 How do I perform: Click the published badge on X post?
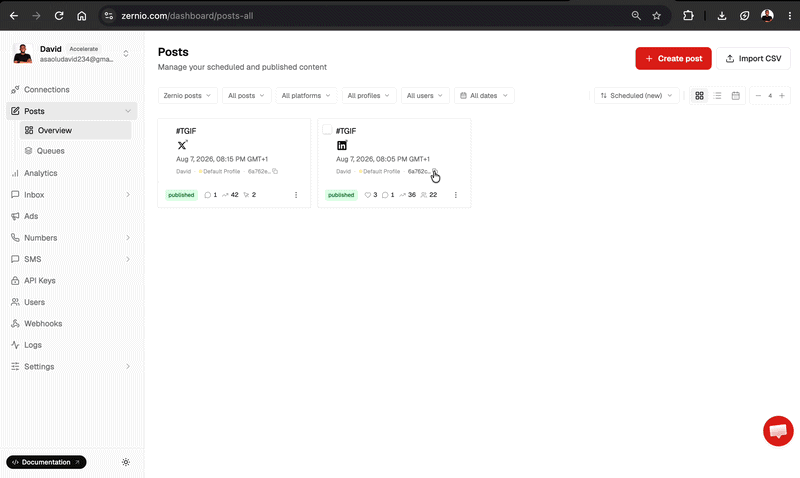pyautogui.click(x=181, y=195)
